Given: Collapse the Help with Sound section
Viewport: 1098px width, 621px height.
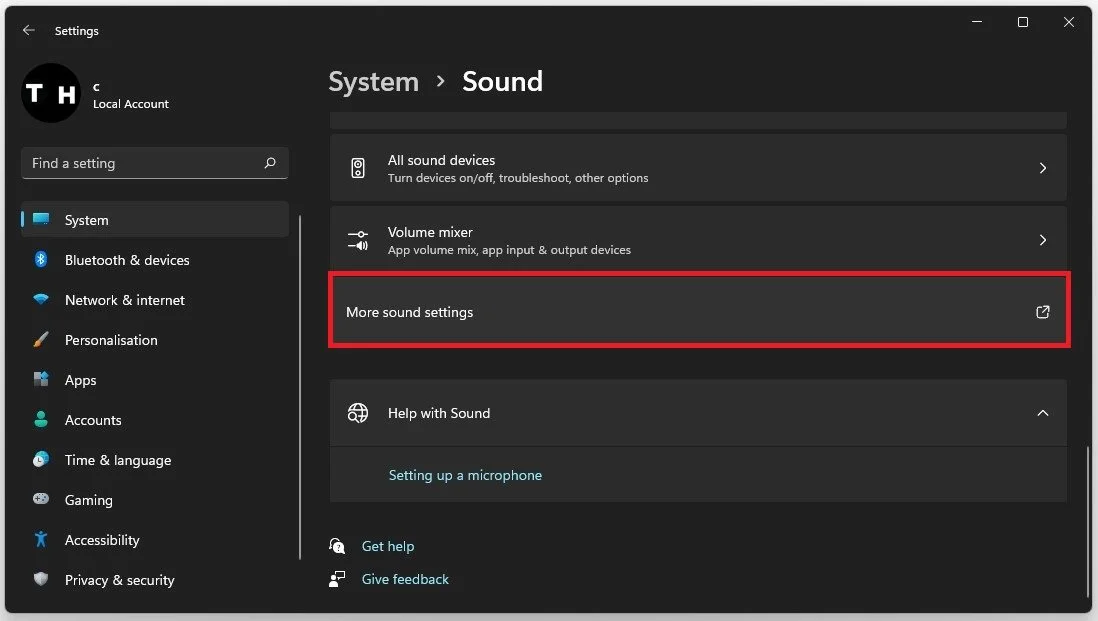Looking at the screenshot, I should (1042, 413).
